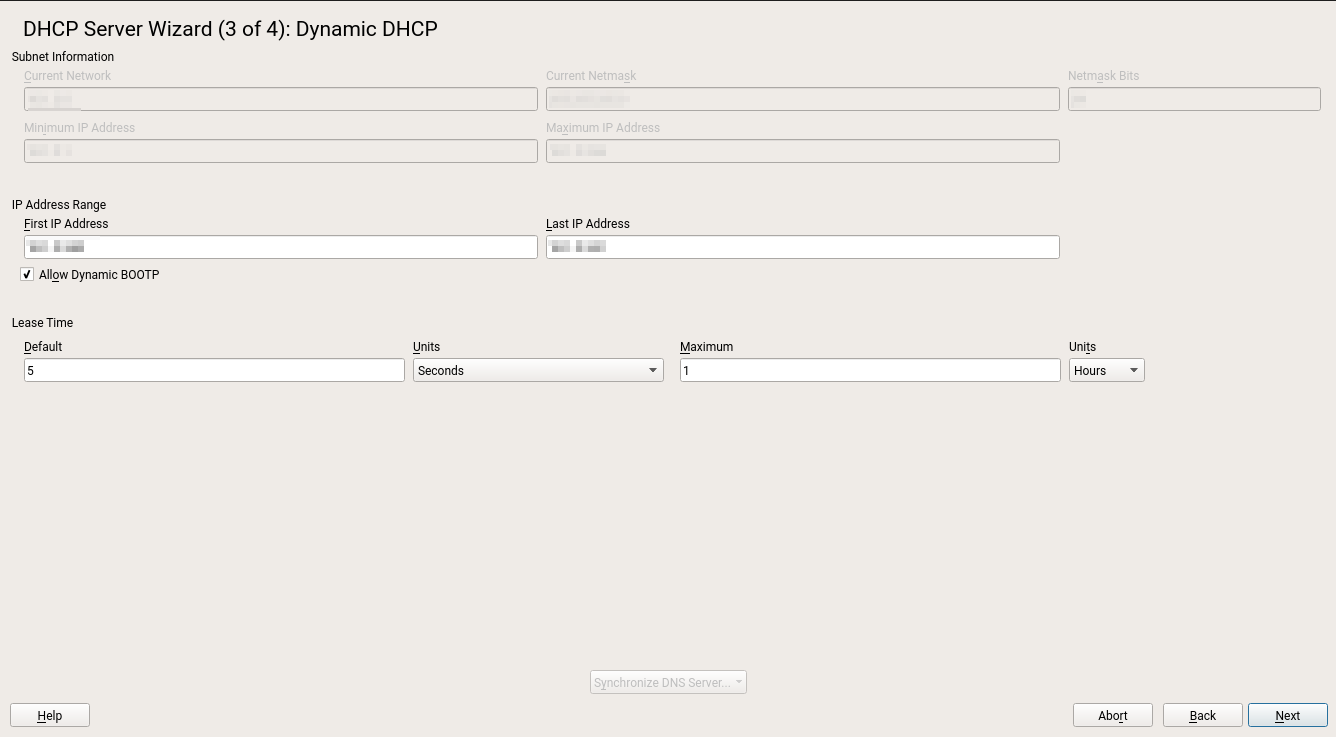Select the Default lease time input
This screenshot has width=1336, height=737.
click(213, 369)
